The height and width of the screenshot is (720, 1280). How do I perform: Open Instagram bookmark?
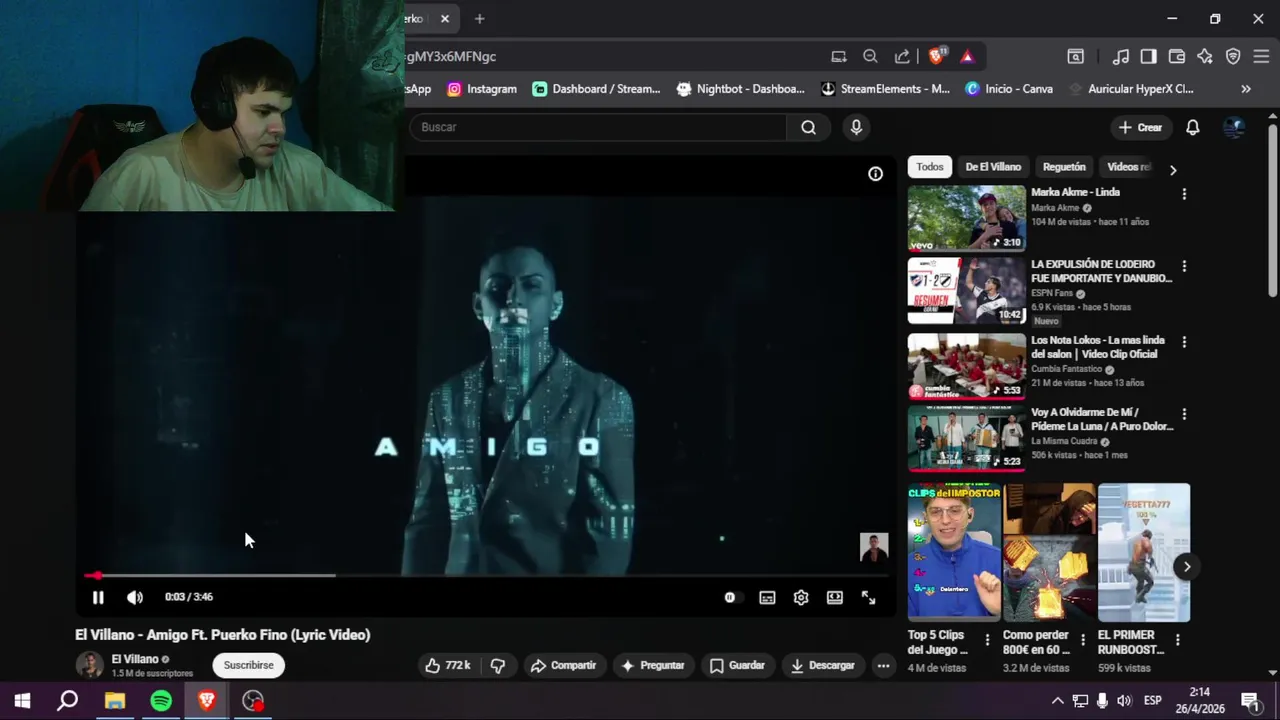[482, 89]
